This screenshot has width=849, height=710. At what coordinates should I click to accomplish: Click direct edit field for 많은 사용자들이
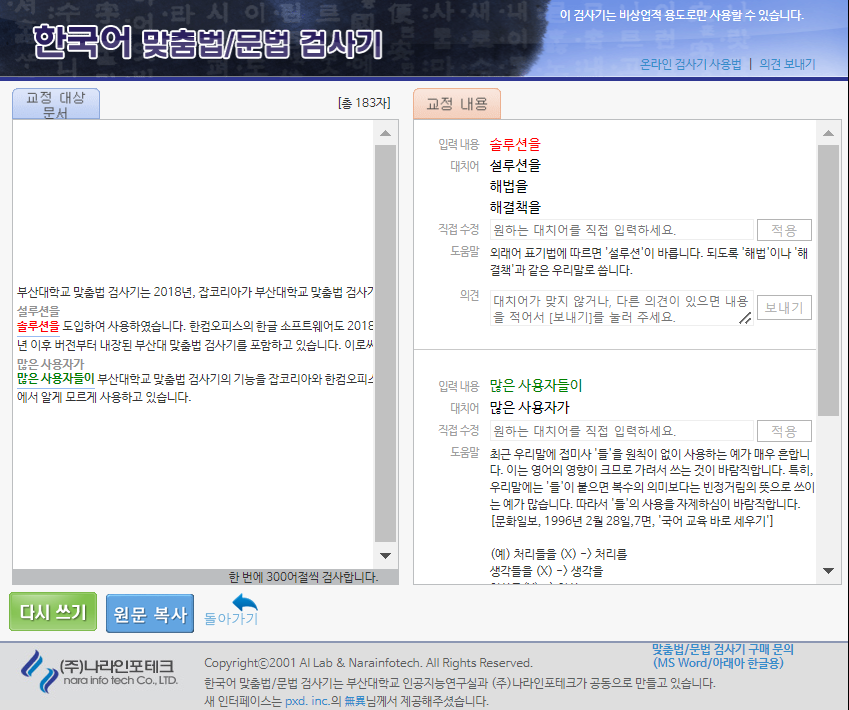[x=622, y=431]
